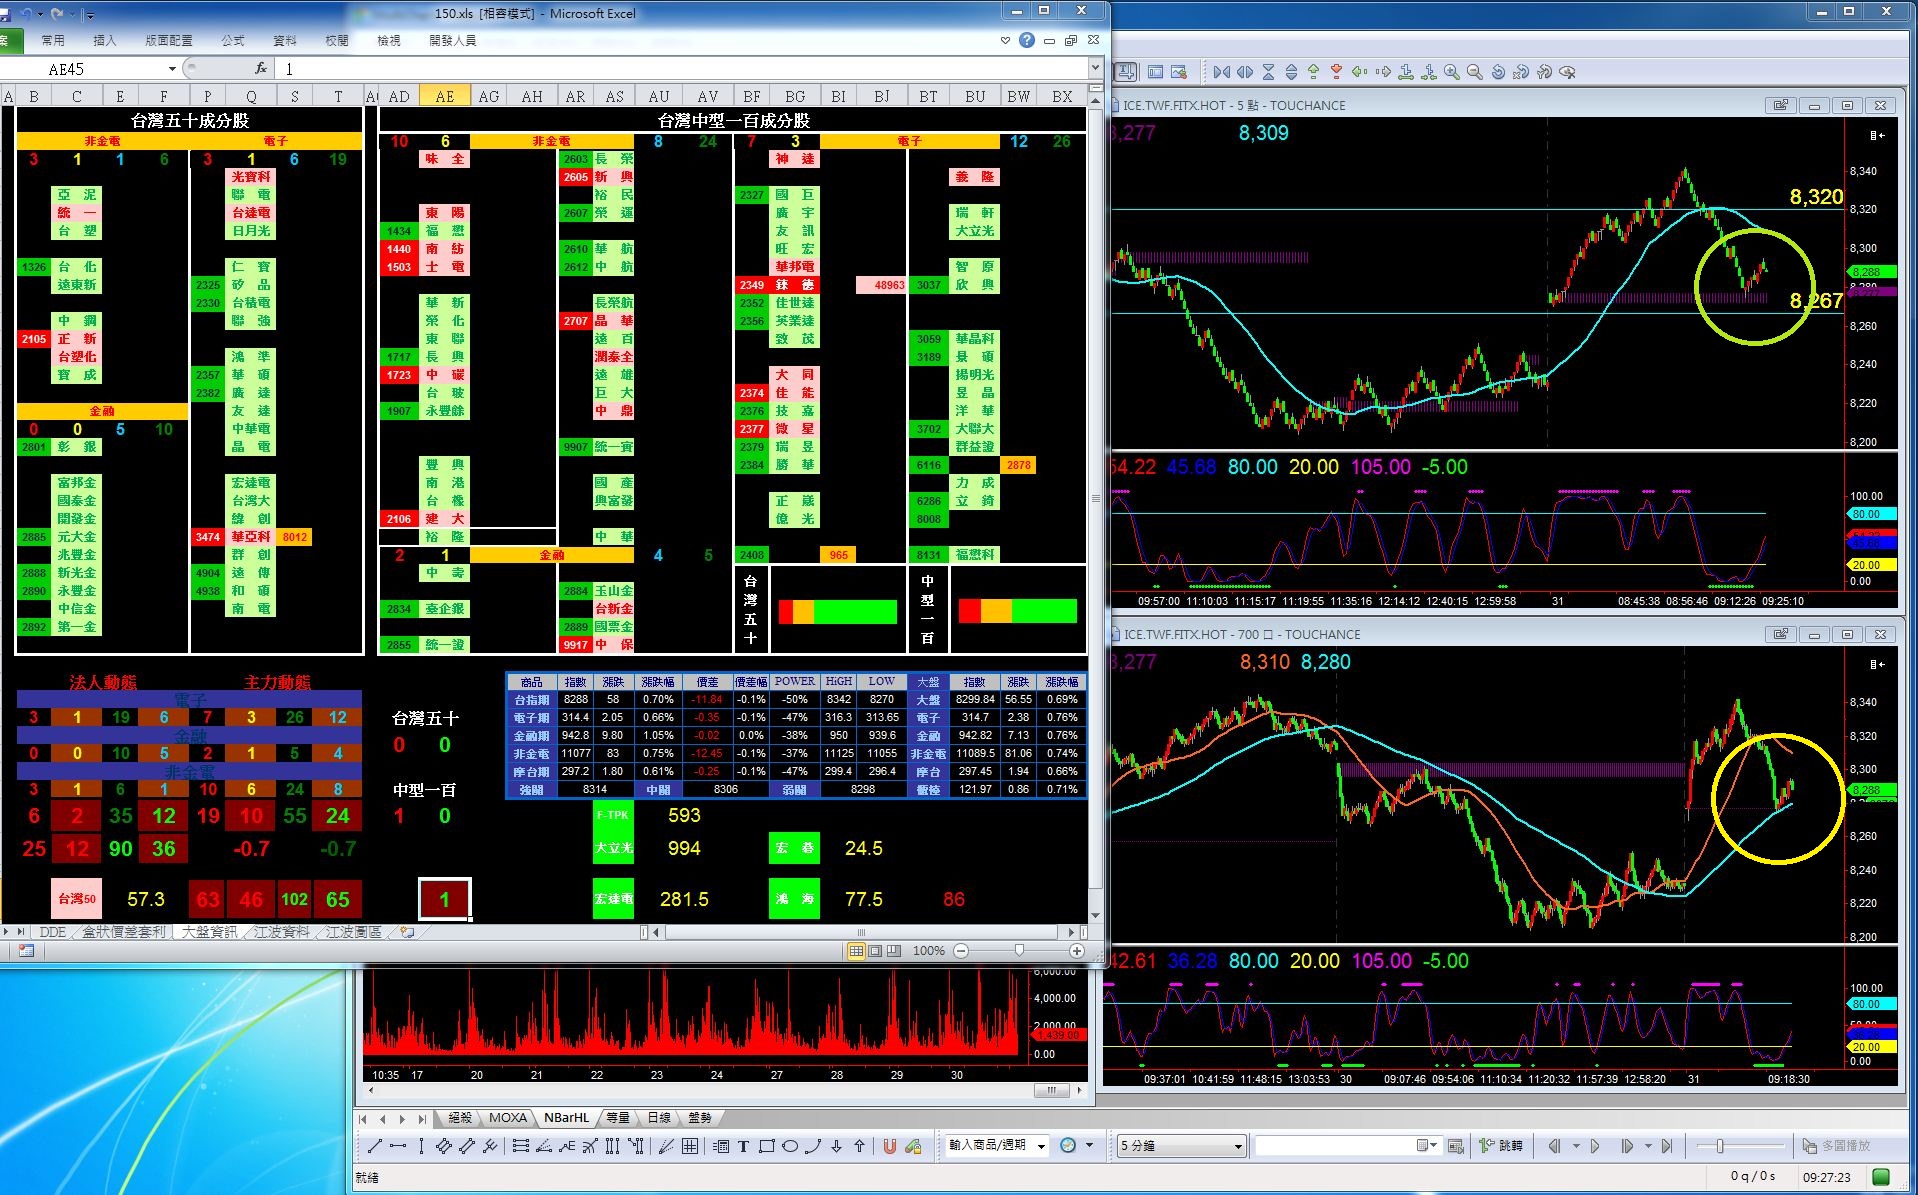This screenshot has height=1195, width=1918.
Task: Click the jump 跳轉 button
Action: pyautogui.click(x=1501, y=1146)
